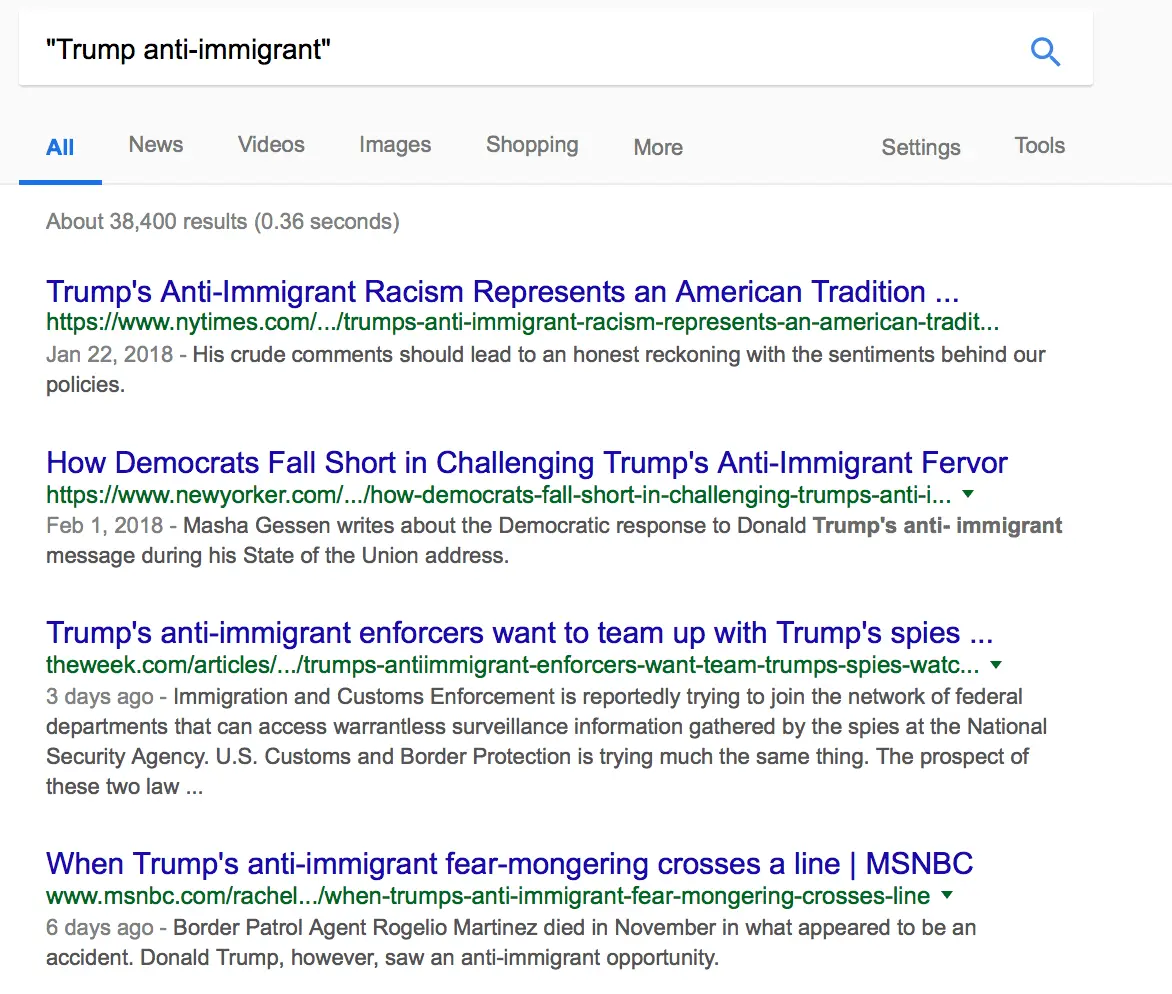1172x994 pixels.
Task: Open the New Yorker Democrats article
Action: tap(525, 462)
